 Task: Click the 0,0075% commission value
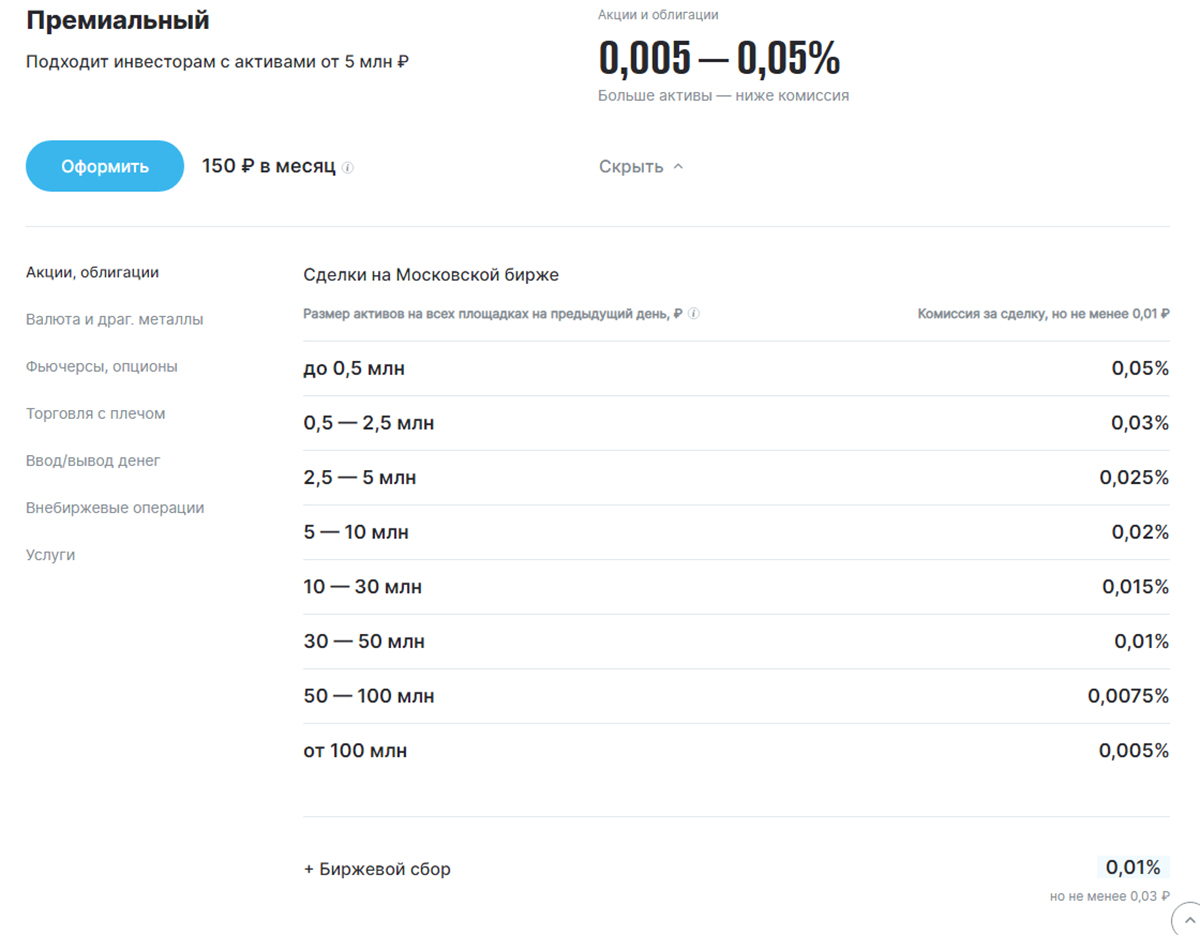(x=1128, y=696)
